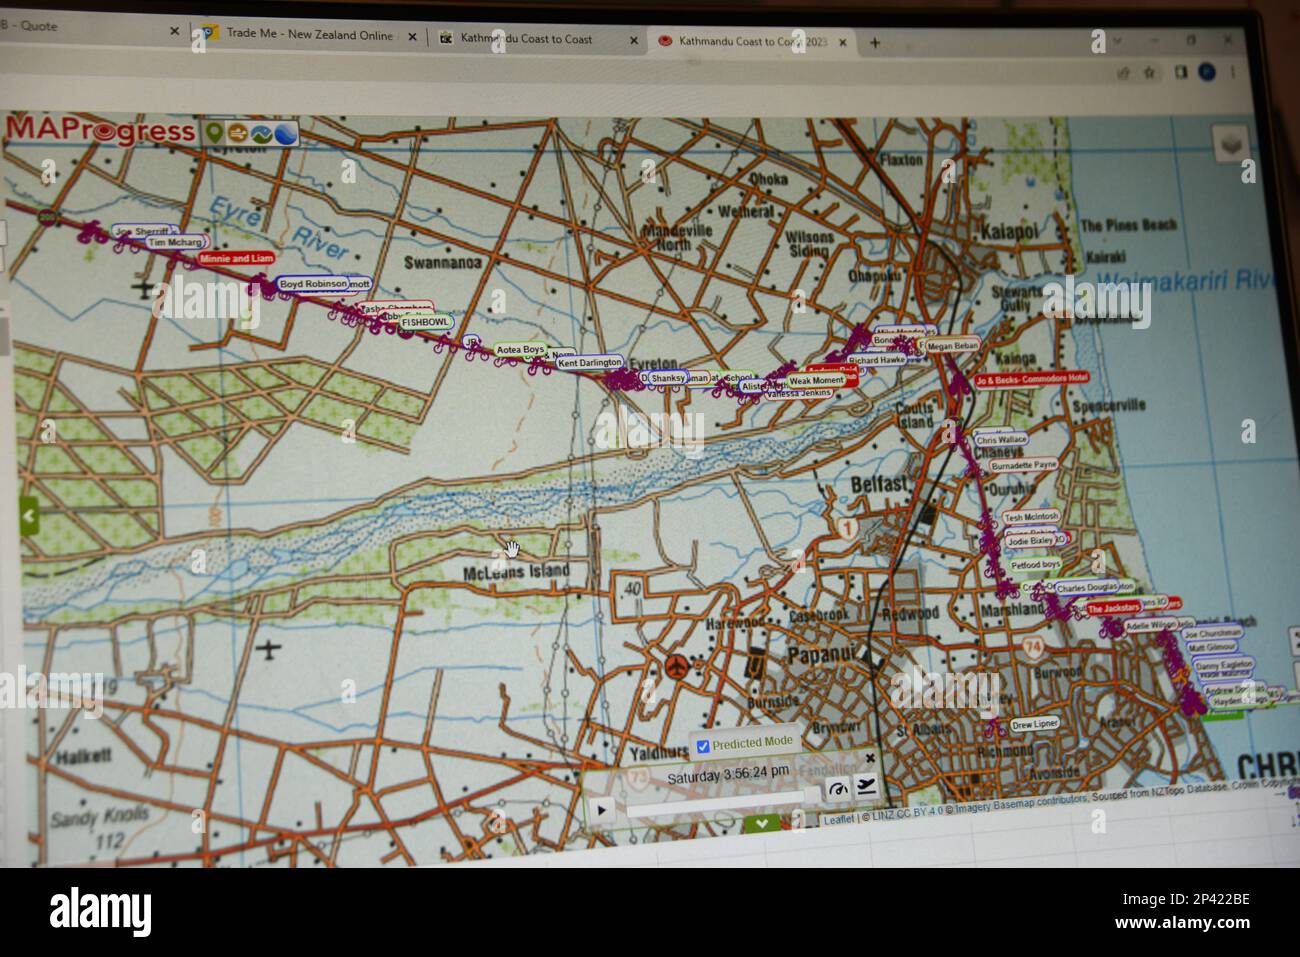The height and width of the screenshot is (957, 1300).
Task: Select the Jodie Bixley tracker label
Action: [x=1030, y=540]
